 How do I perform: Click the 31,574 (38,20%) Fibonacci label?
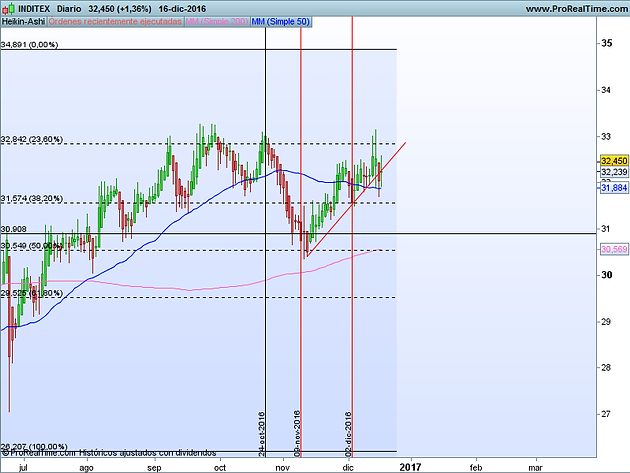pyautogui.click(x=32, y=199)
